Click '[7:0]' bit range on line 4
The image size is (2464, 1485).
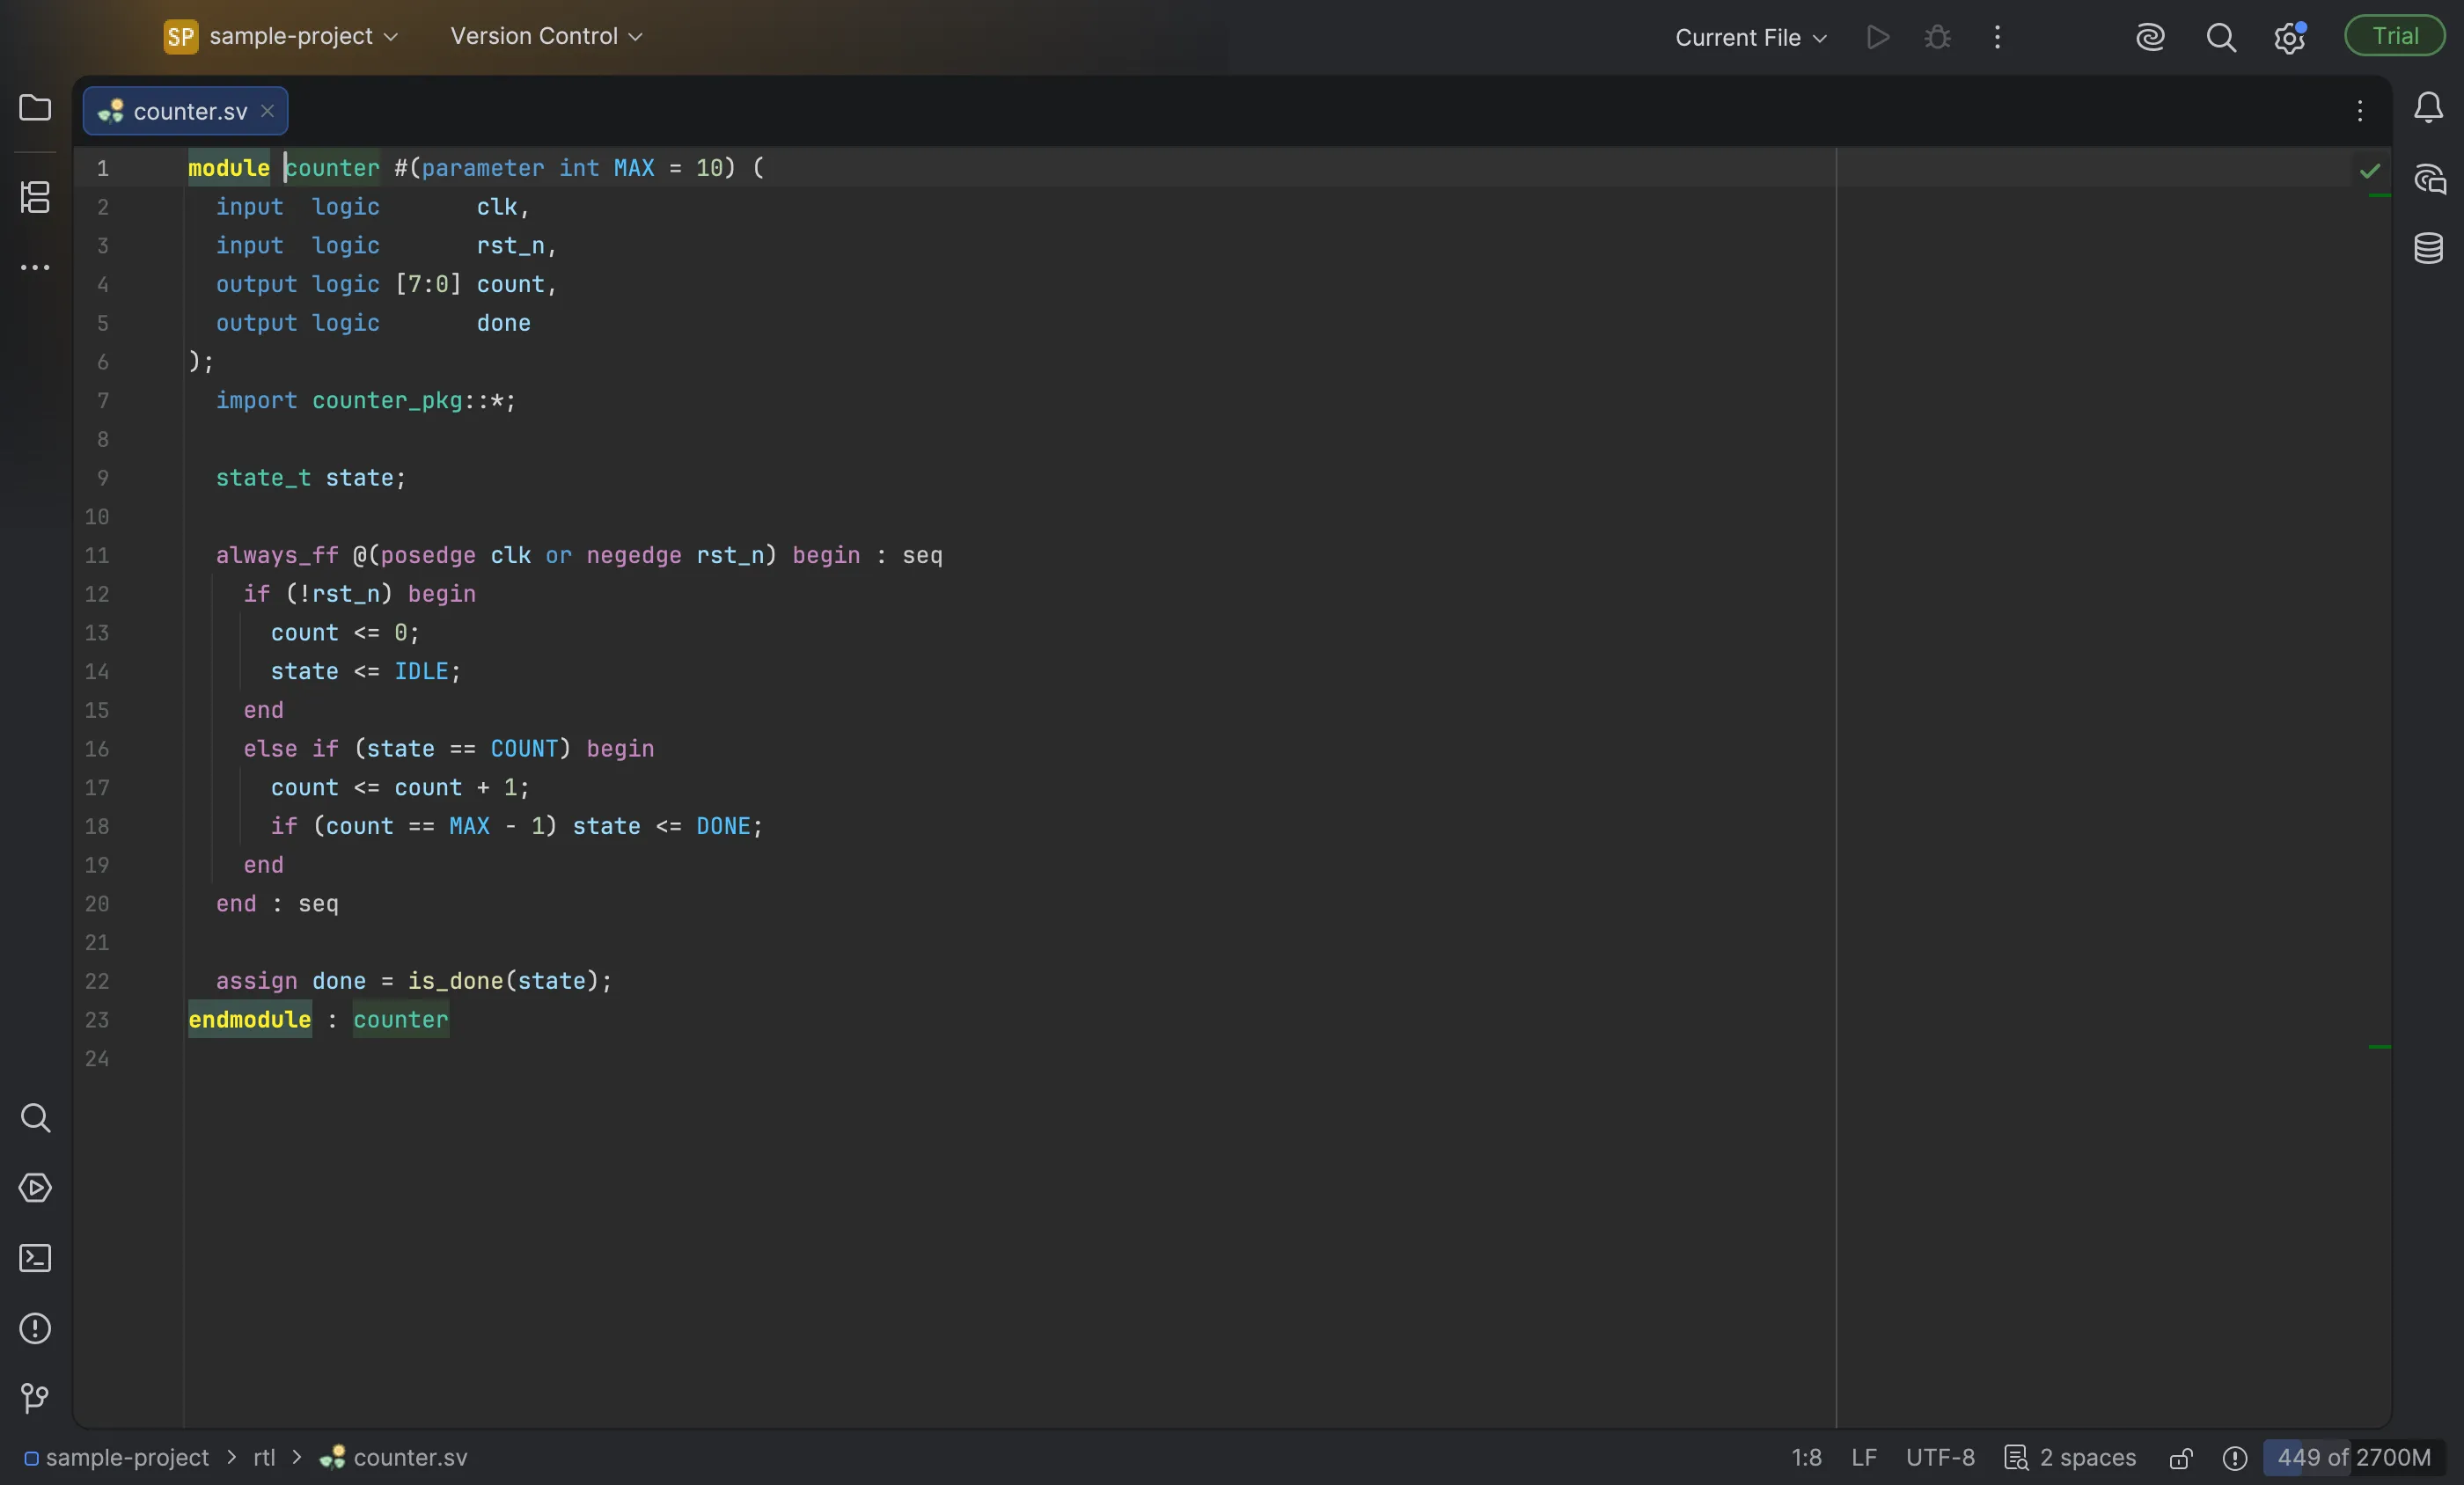coord(428,284)
